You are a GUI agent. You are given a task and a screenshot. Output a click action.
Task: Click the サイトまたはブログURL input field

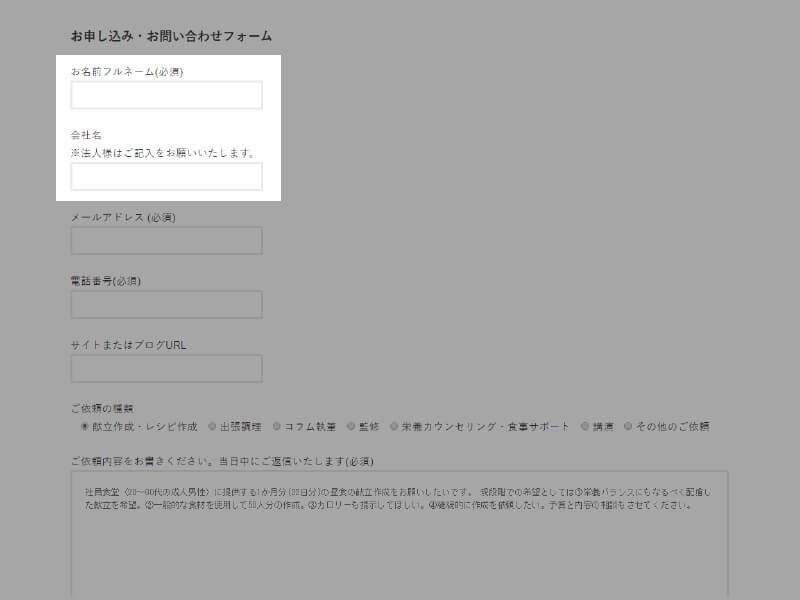point(166,368)
